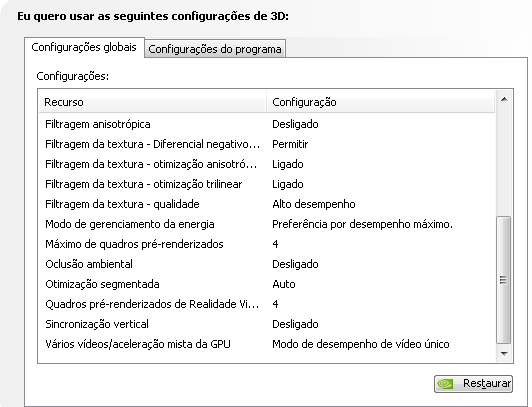Screen dimensions: 532x407
Task: Open the Permitir value for Diferencial negativo
Action: [290, 144]
